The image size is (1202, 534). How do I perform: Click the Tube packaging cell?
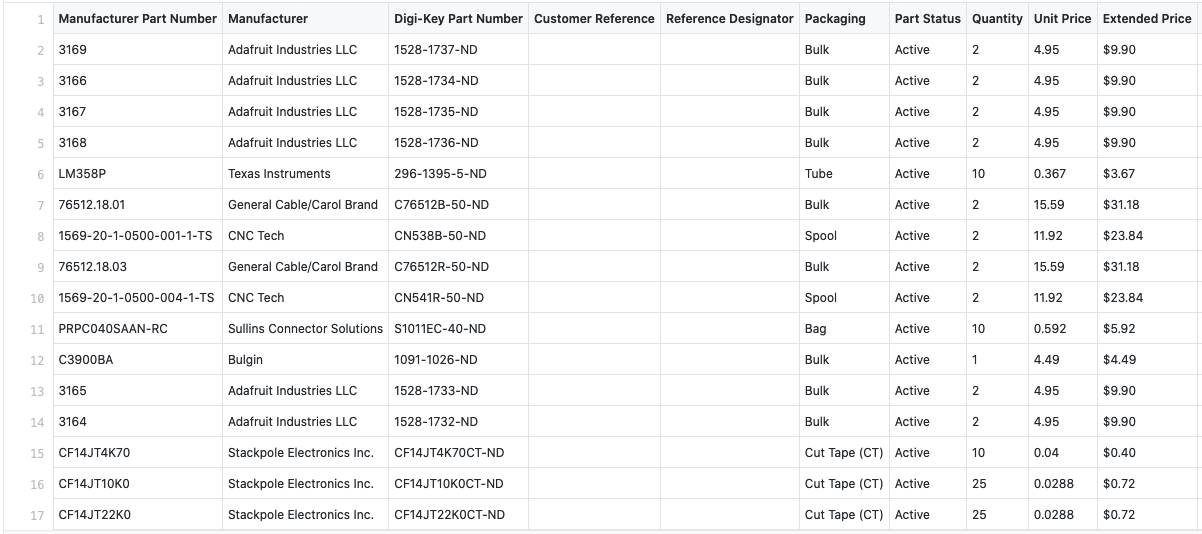pos(818,174)
